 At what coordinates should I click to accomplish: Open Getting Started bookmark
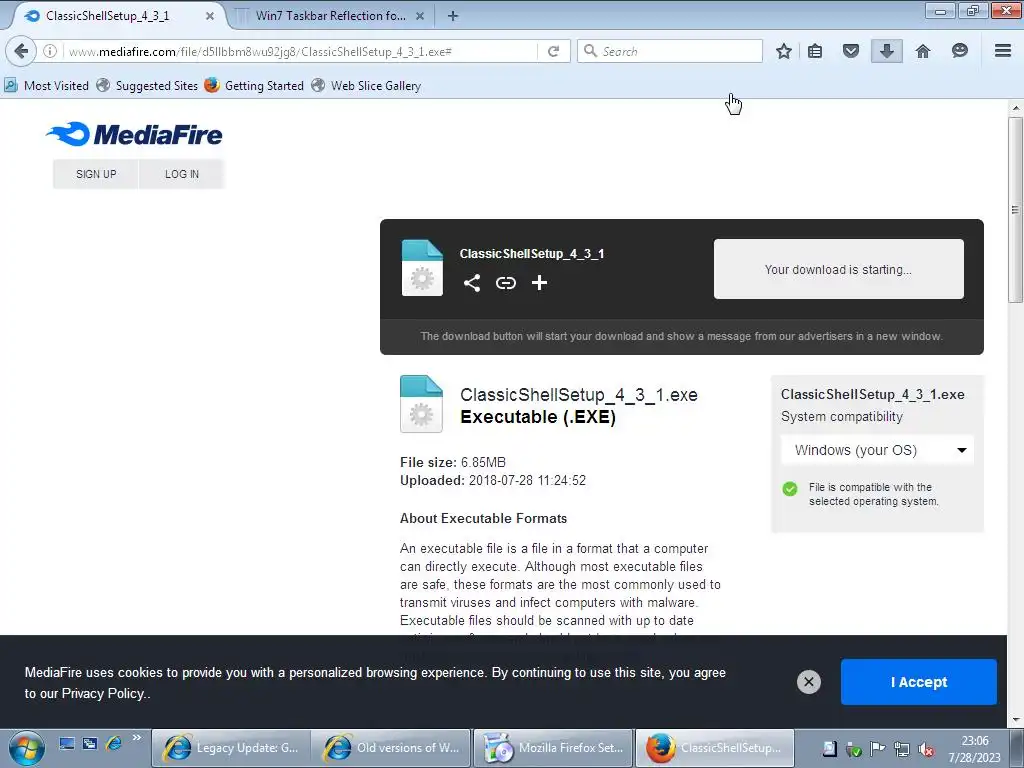pos(255,86)
